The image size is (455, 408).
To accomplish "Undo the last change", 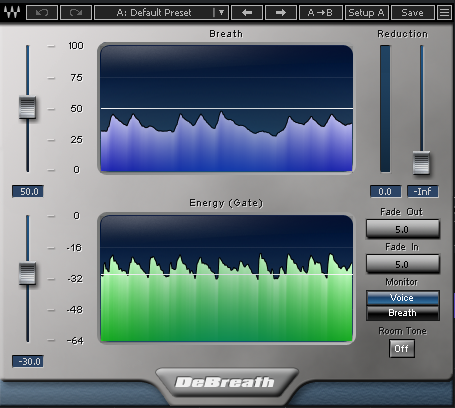I will [x=42, y=13].
